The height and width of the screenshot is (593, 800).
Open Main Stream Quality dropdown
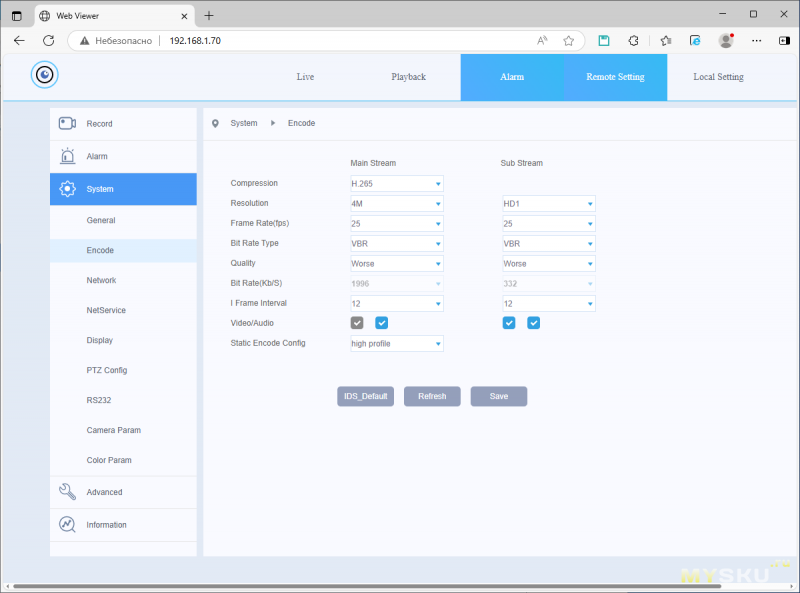click(396, 264)
